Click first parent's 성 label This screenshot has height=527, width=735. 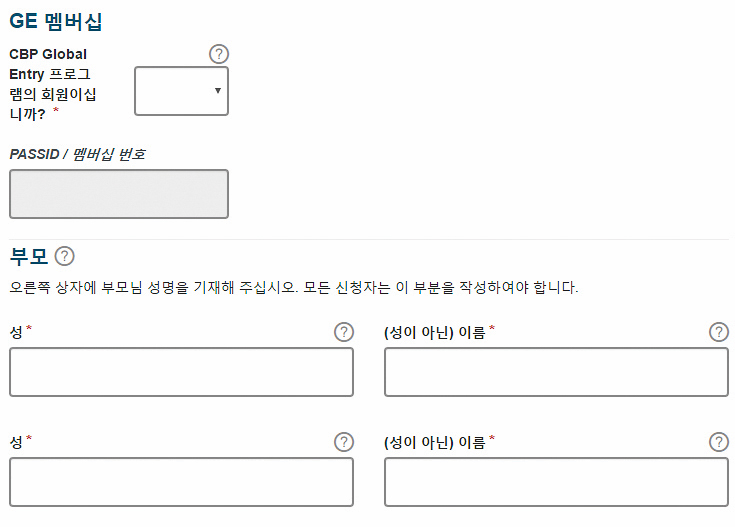pyautogui.click(x=16, y=332)
